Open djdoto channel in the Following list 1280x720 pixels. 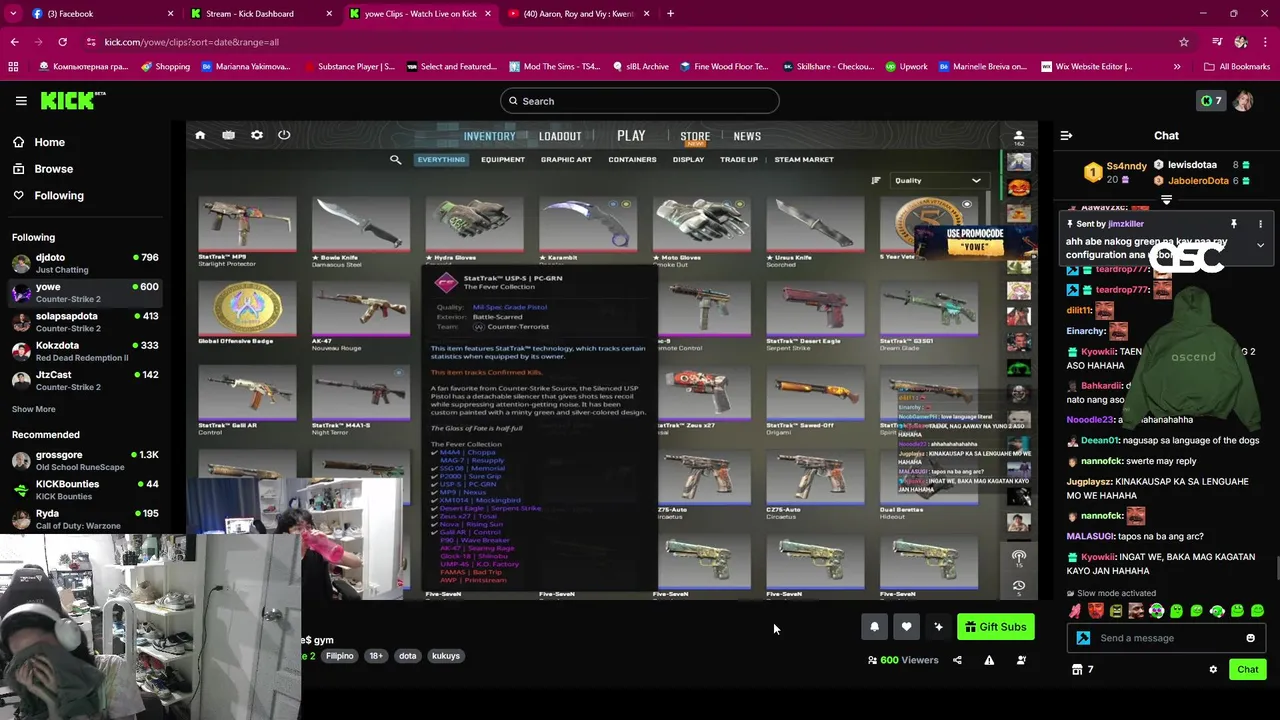[x=85, y=263]
